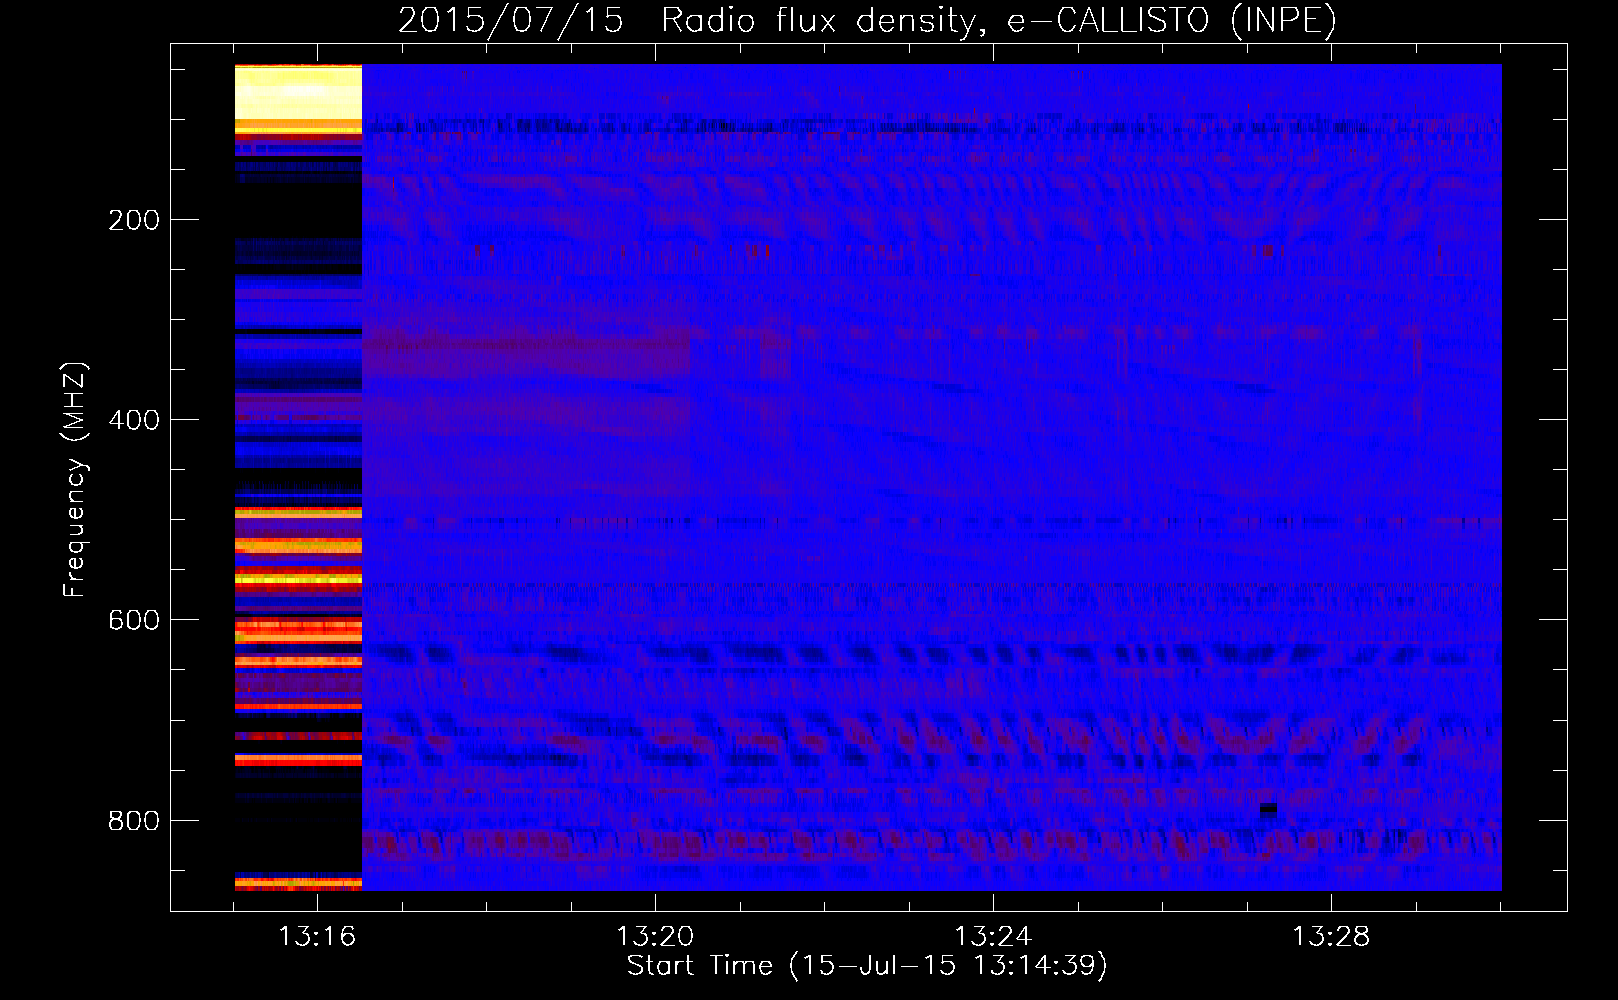The height and width of the screenshot is (1000, 1618).
Task: Select the 'Start Time (15-Jul-15 13:14:39)' label
Action: [867, 966]
